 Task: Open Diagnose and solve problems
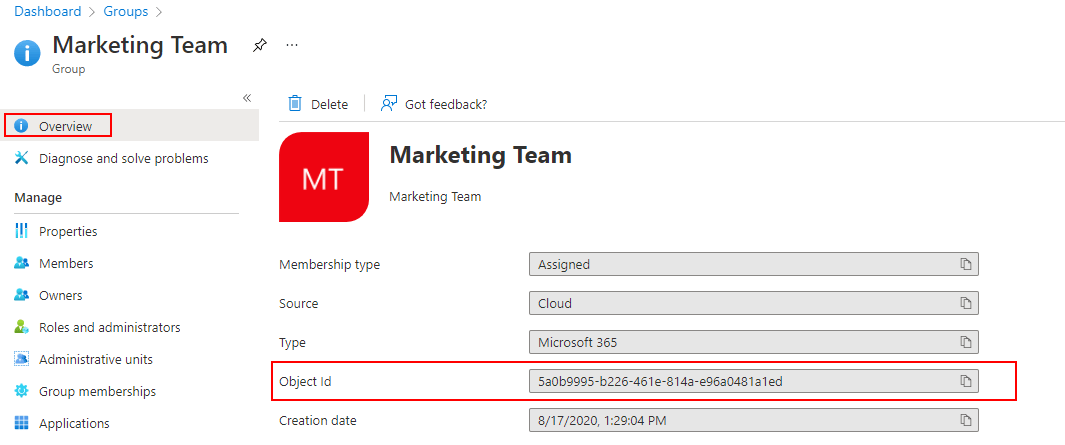123,158
